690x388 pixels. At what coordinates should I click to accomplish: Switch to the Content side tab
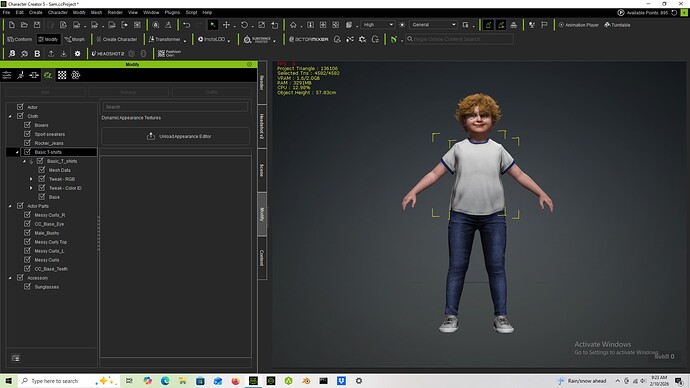click(262, 258)
